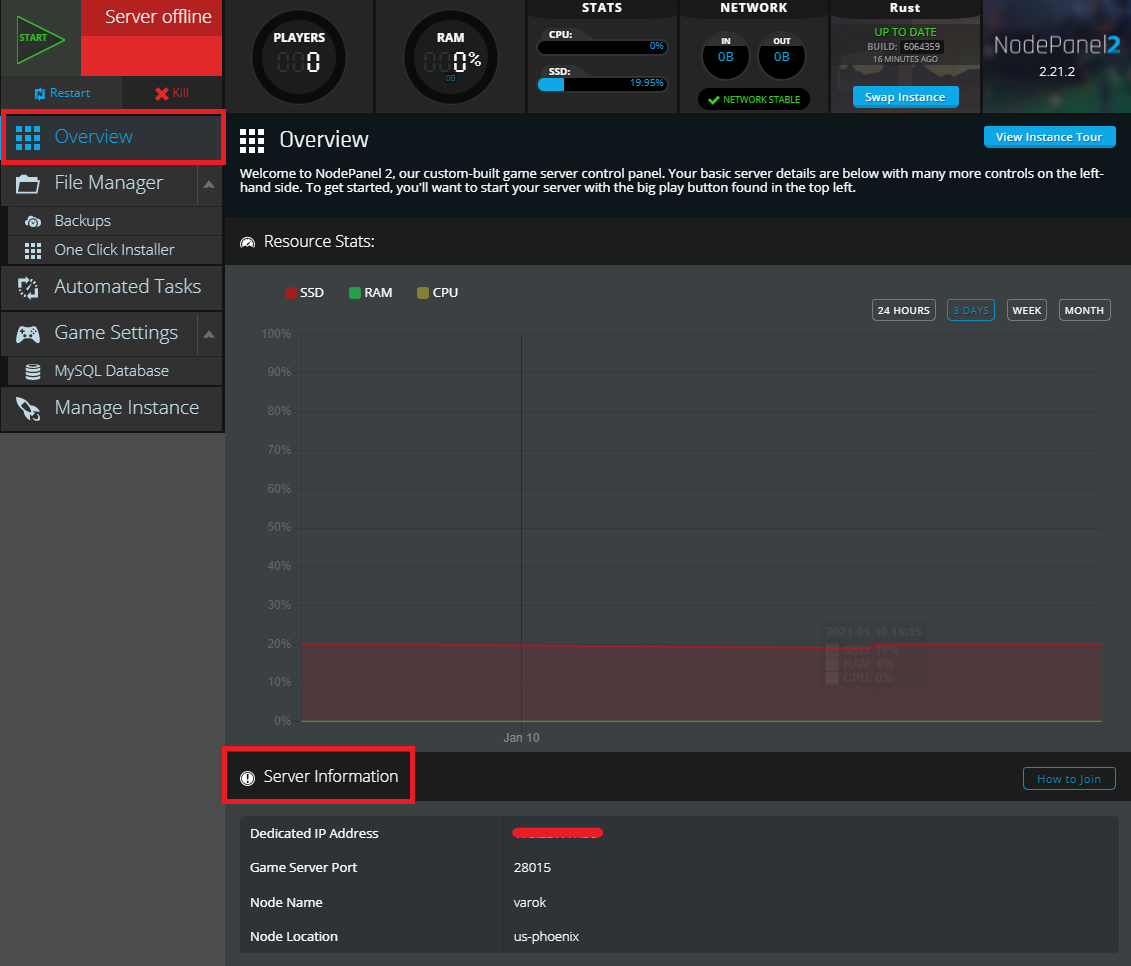1131x966 pixels.
Task: Collapse the File Manager submenu arrow
Action: pos(208,184)
